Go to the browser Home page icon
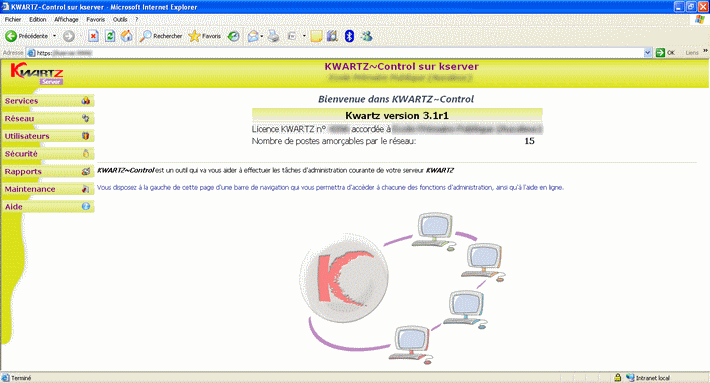 (127, 36)
